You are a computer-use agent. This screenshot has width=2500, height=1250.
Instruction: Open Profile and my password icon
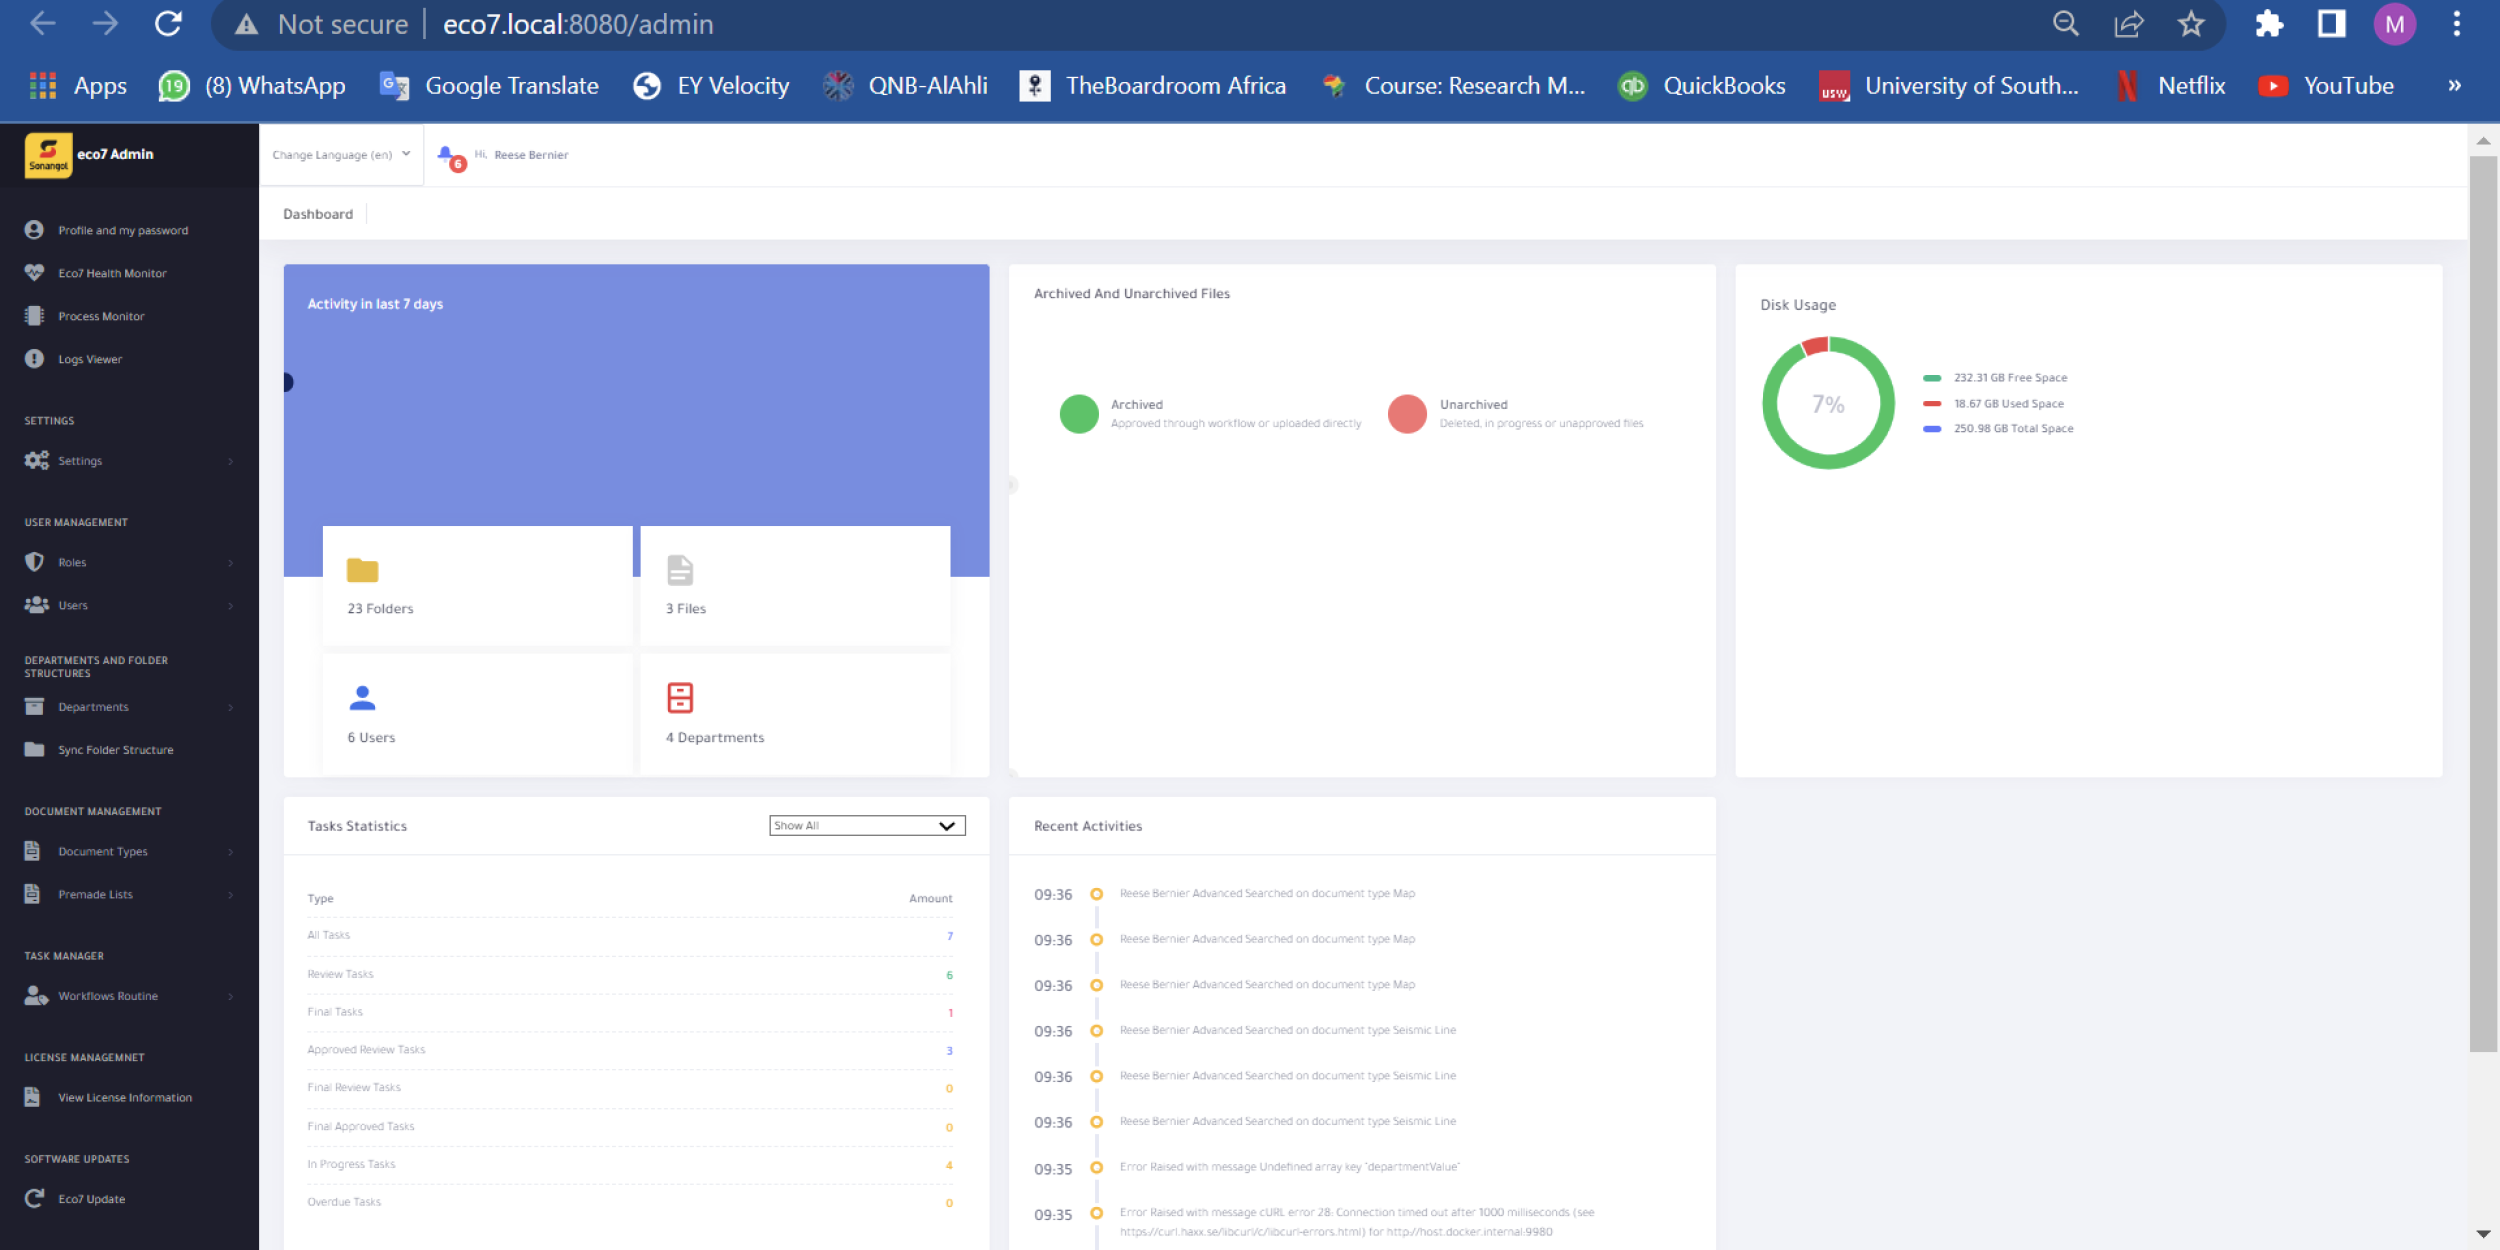34,230
